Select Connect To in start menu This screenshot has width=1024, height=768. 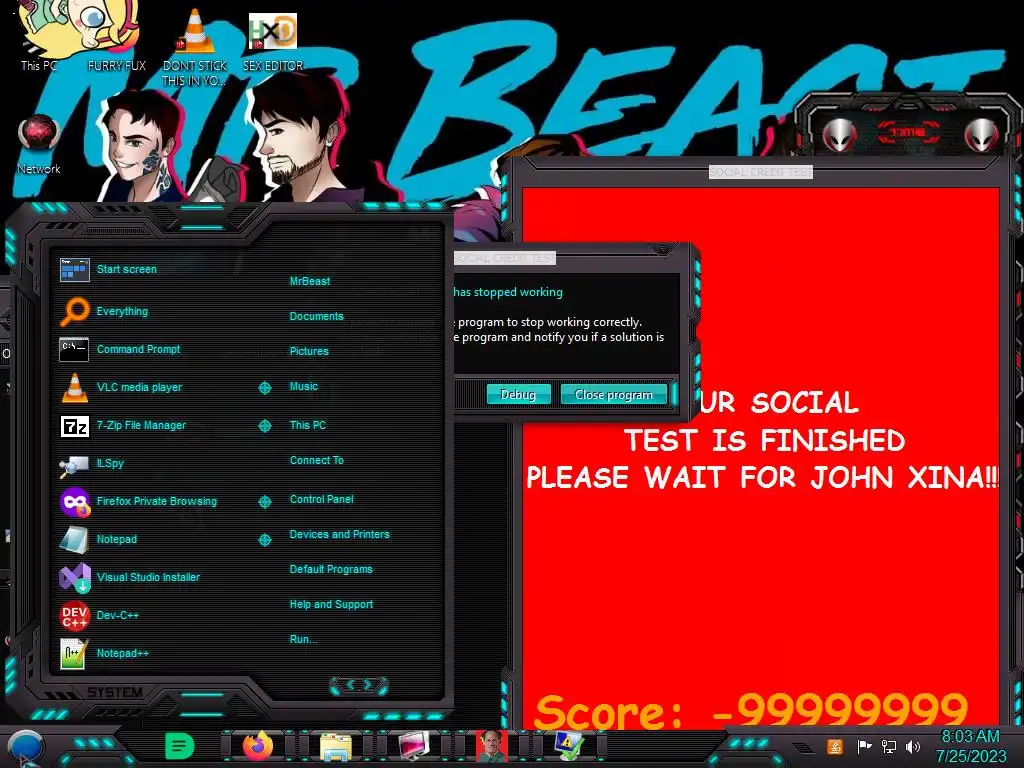316,460
